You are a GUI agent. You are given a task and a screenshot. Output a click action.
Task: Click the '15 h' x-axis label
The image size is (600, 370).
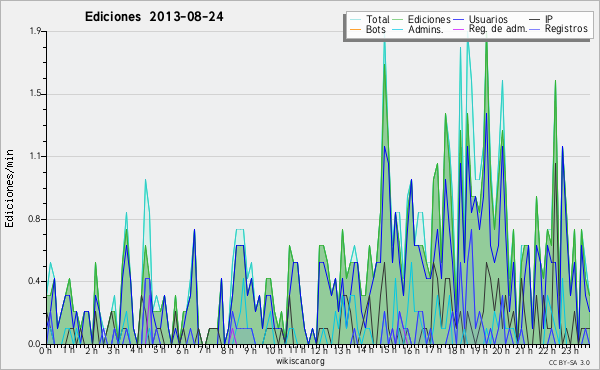point(388,350)
